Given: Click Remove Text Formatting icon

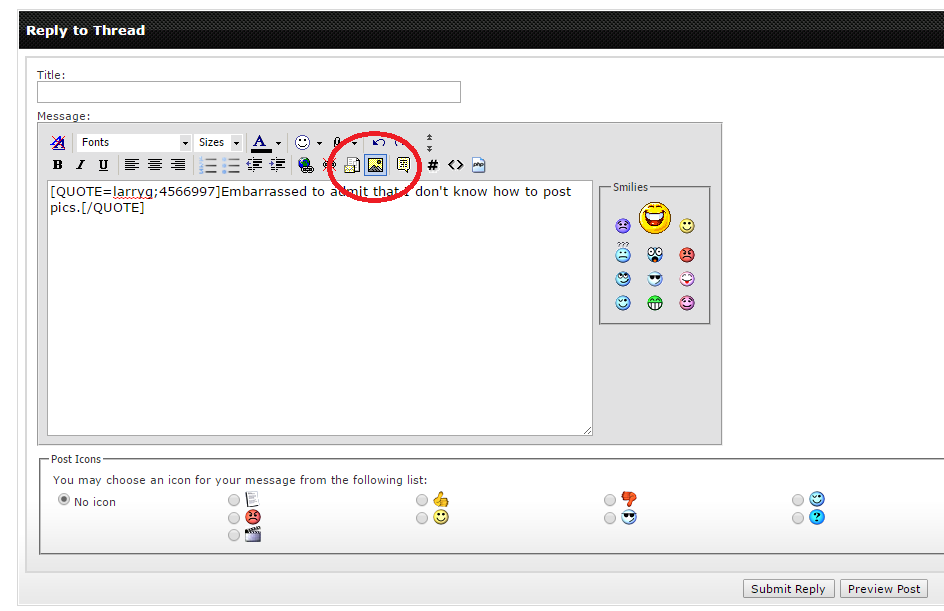Looking at the screenshot, I should coord(58,143).
